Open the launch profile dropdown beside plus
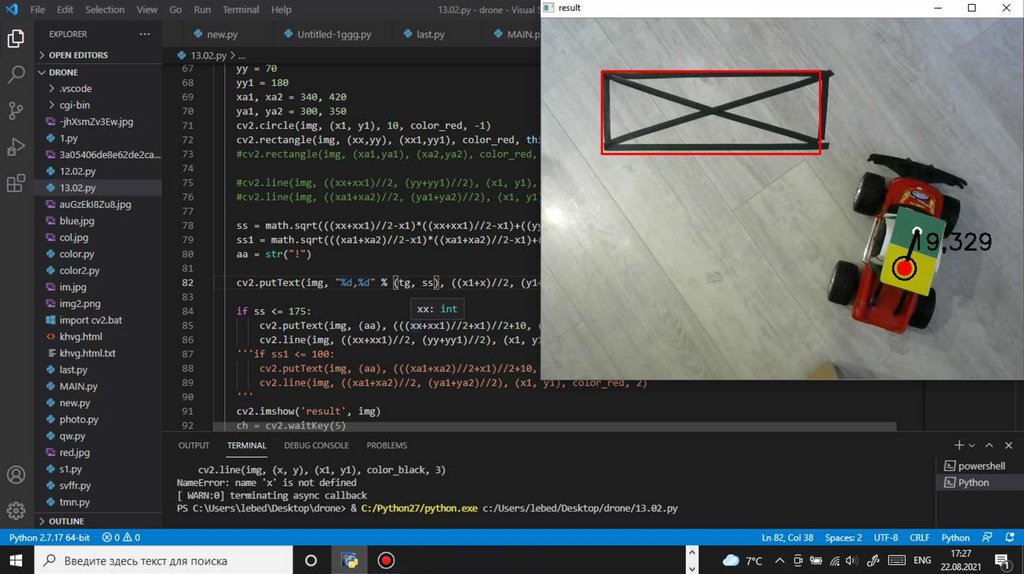 click(x=971, y=445)
